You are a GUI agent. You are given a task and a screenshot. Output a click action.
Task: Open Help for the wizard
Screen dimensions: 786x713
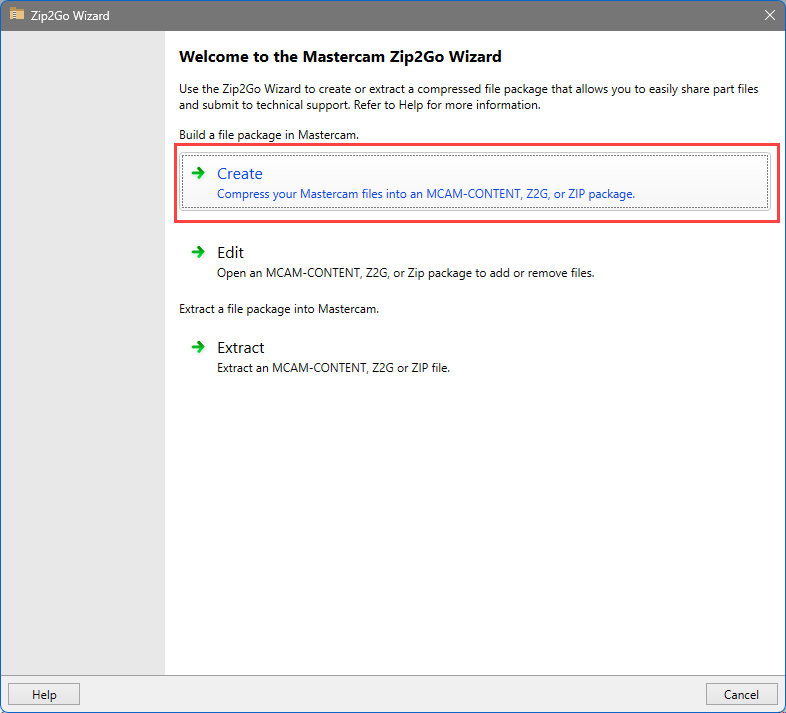point(44,694)
